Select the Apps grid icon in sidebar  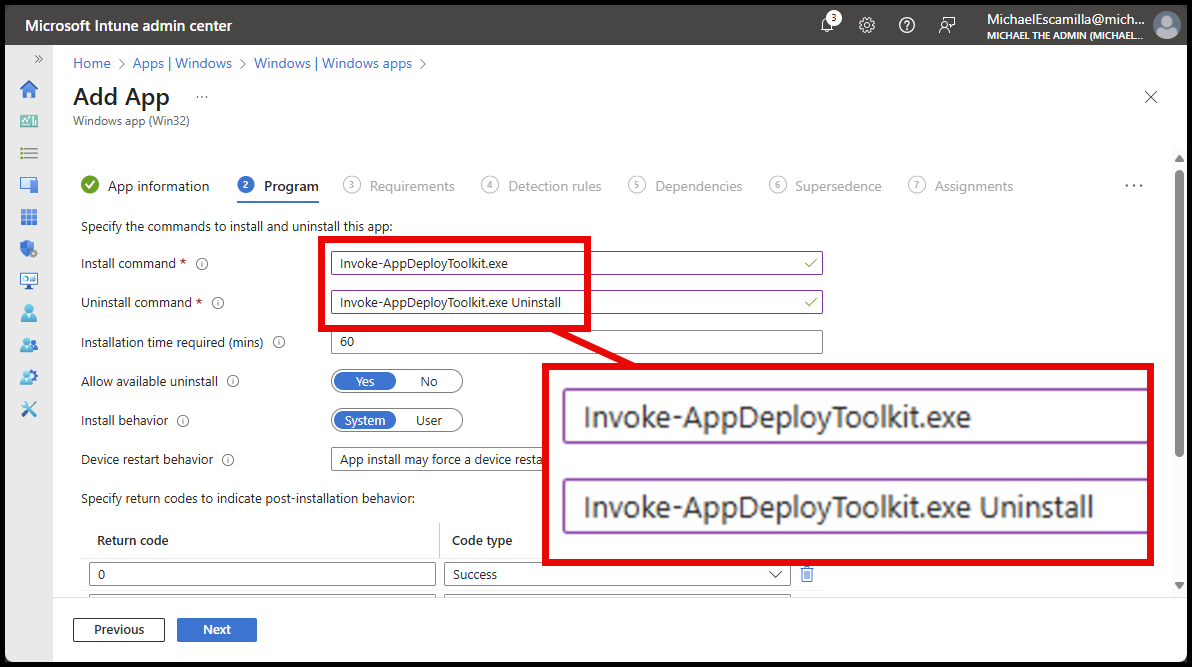point(29,215)
